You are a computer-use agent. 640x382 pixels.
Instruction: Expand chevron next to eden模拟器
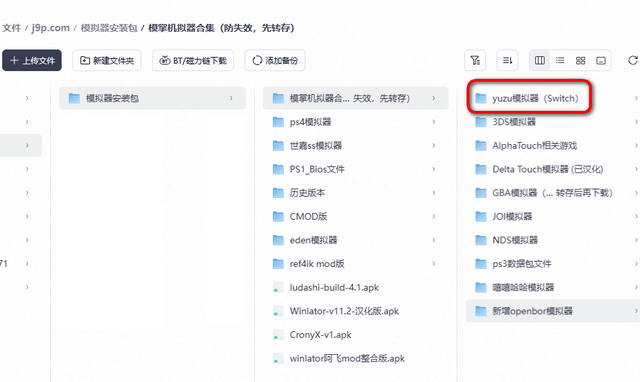coord(434,240)
